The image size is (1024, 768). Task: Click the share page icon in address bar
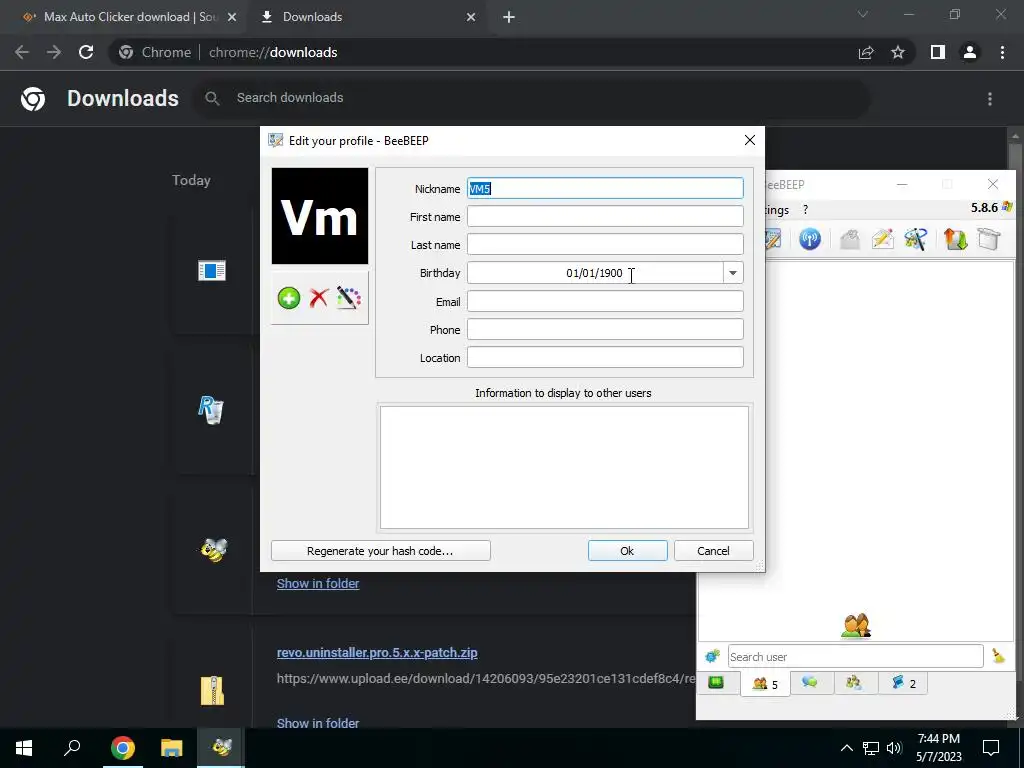[x=866, y=52]
